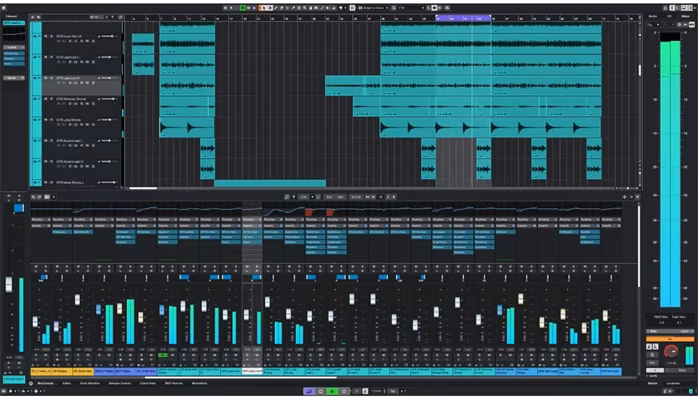Click the project horizontal scrollbar thumb
The height and width of the screenshot is (400, 698).
[143, 188]
